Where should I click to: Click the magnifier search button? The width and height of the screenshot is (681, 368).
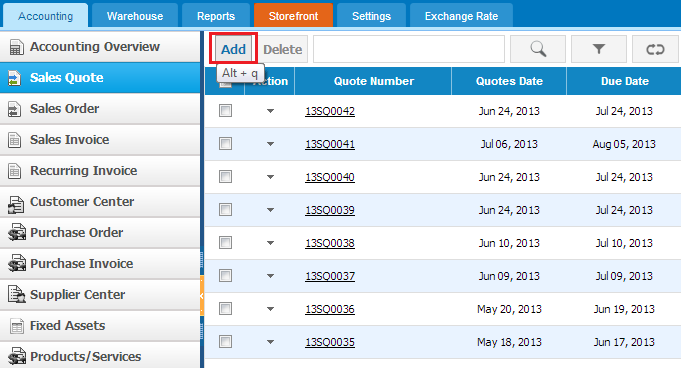pos(538,49)
